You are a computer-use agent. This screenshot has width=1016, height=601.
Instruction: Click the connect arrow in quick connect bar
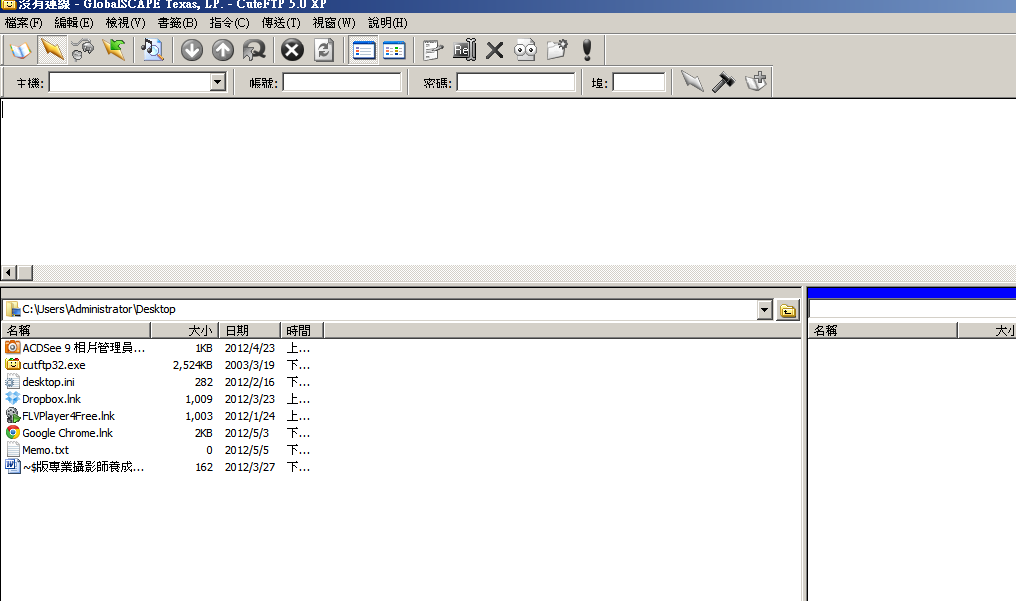(692, 82)
